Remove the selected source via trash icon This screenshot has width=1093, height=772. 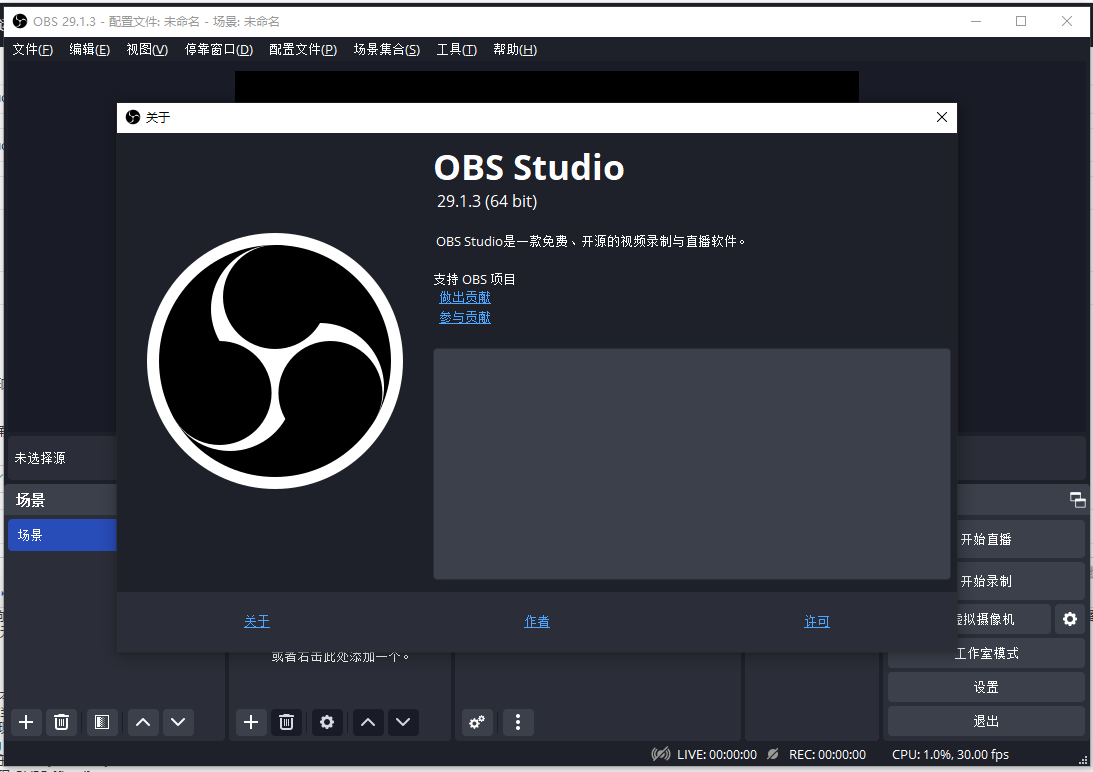(286, 722)
